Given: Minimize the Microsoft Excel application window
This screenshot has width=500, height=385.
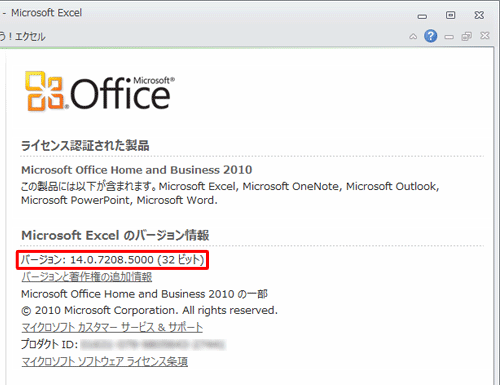Looking at the screenshot, I should point(422,16).
